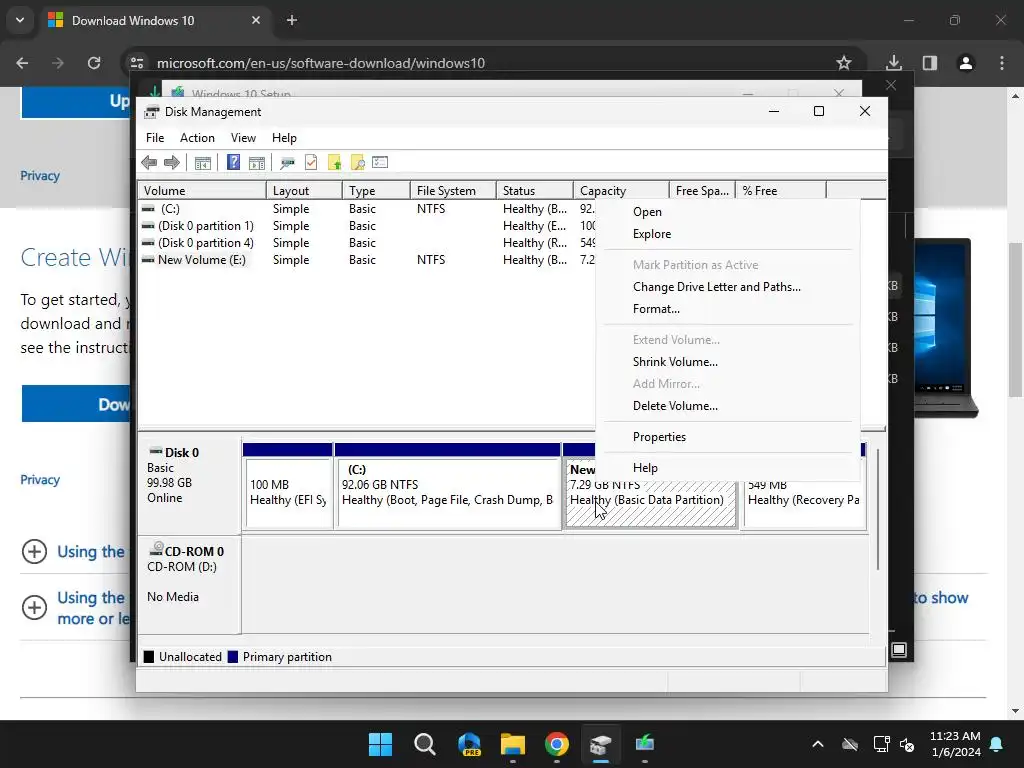Reload the page in Chrome
This screenshot has height=768, width=1024.
94,63
